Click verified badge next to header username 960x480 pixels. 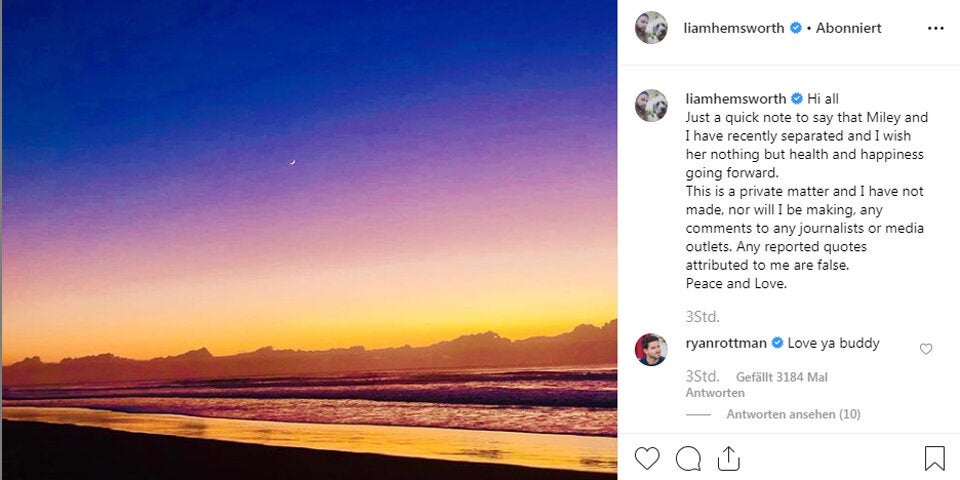pyautogui.click(x=796, y=28)
